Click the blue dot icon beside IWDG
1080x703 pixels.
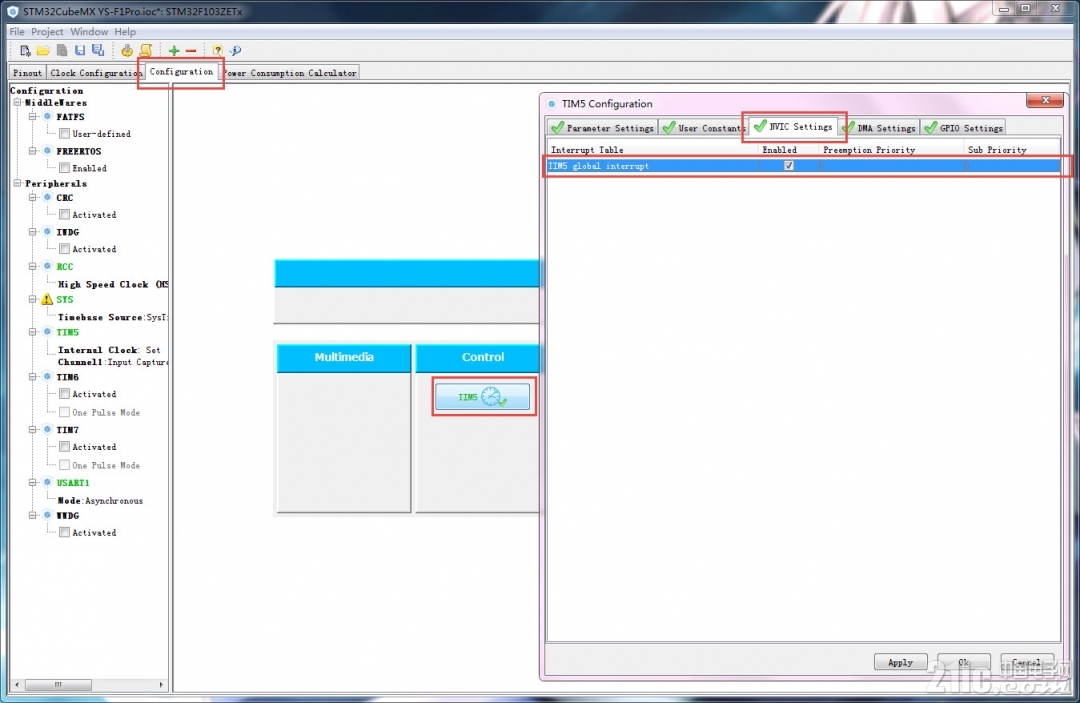pos(48,231)
